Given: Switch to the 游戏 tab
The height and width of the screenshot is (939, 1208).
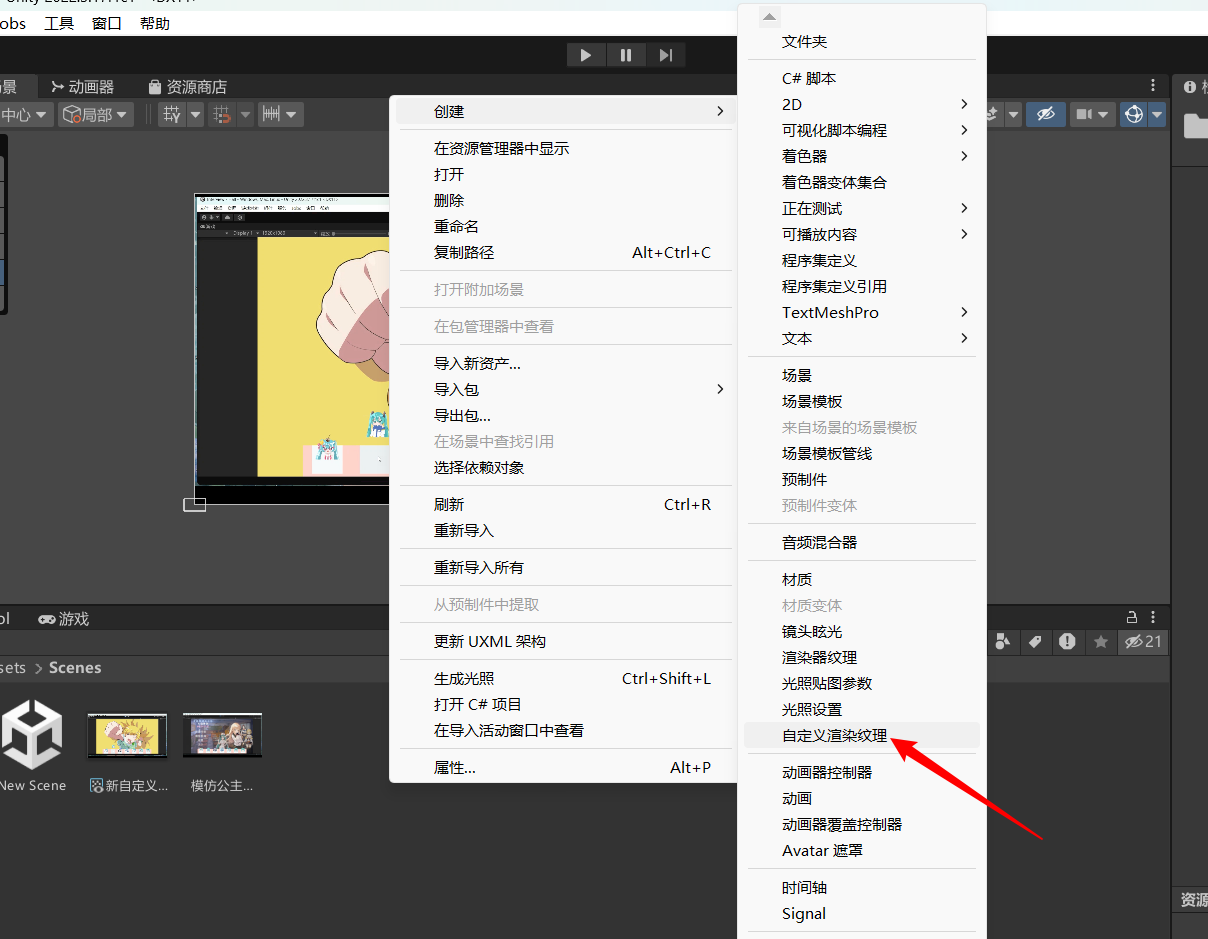Looking at the screenshot, I should click(64, 619).
